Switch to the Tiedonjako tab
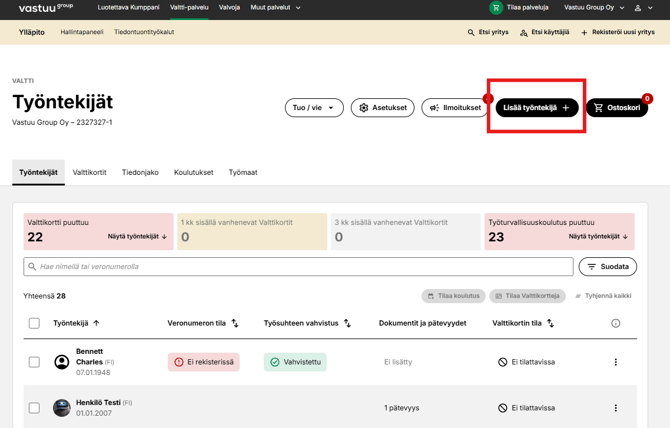Screen dimensions: 670x428 pyautogui.click(x=140, y=173)
